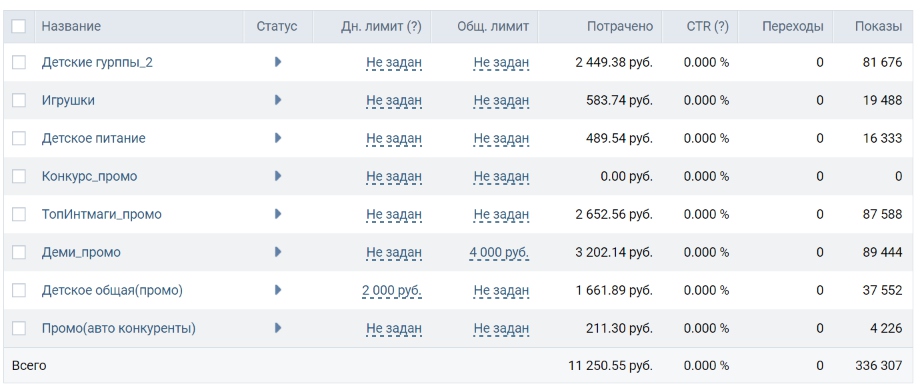
Task: Go to the Детское питание campaign
Action: click(x=93, y=138)
